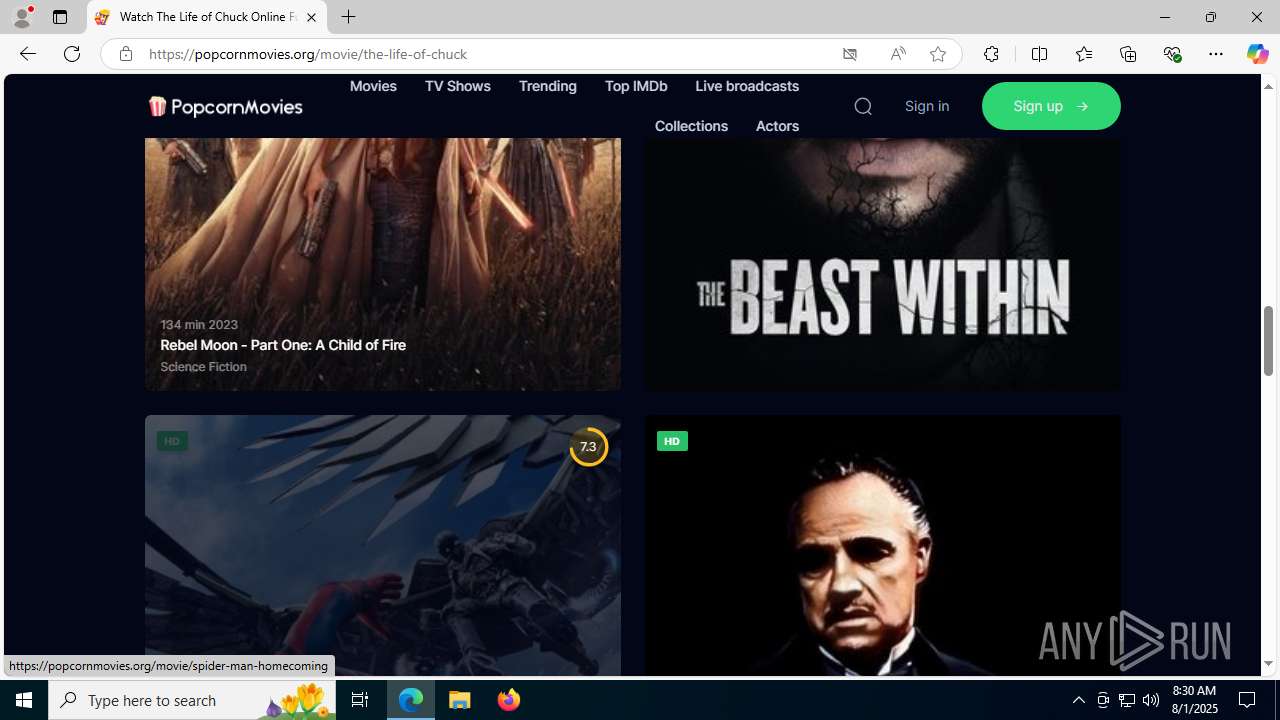View site information lock icon
1280x720 pixels.
pyautogui.click(x=126, y=54)
